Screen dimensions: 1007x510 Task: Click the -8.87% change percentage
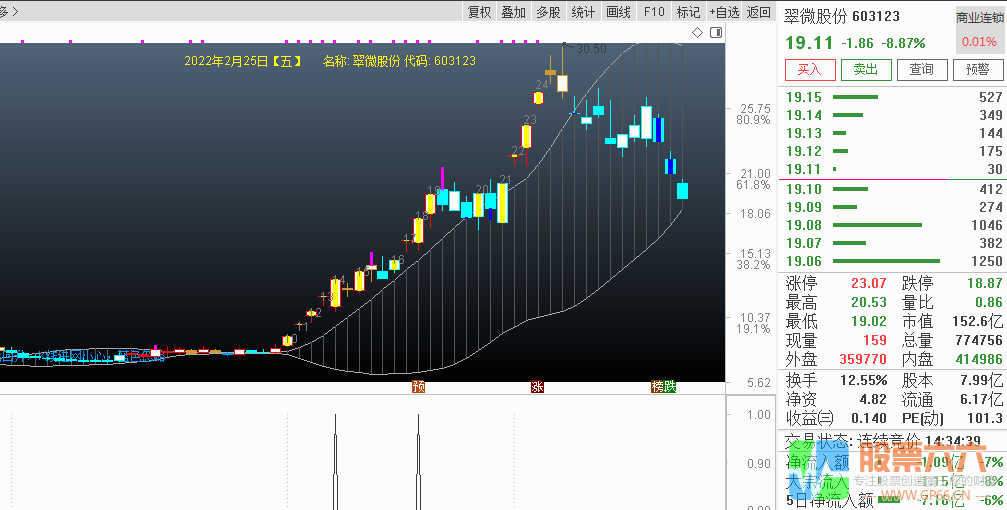pos(904,43)
